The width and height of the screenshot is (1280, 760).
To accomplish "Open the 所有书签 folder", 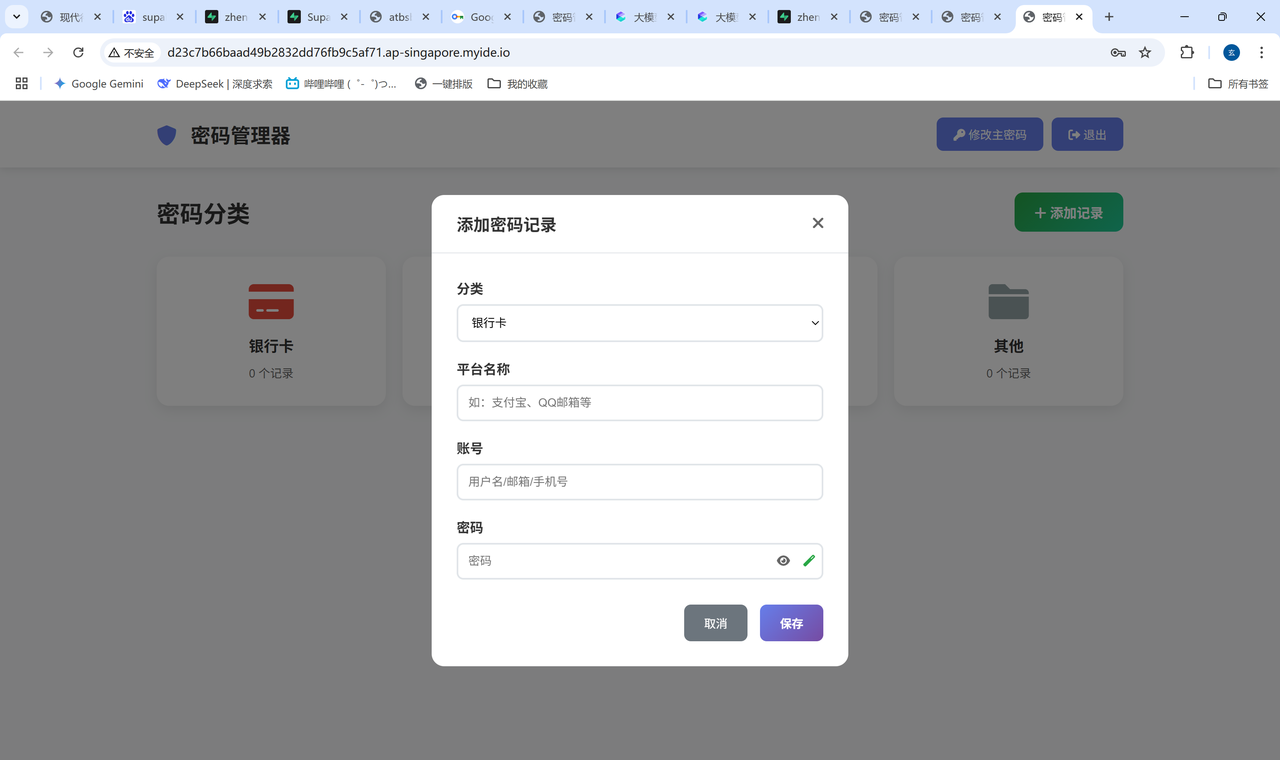I will pyautogui.click(x=1238, y=84).
